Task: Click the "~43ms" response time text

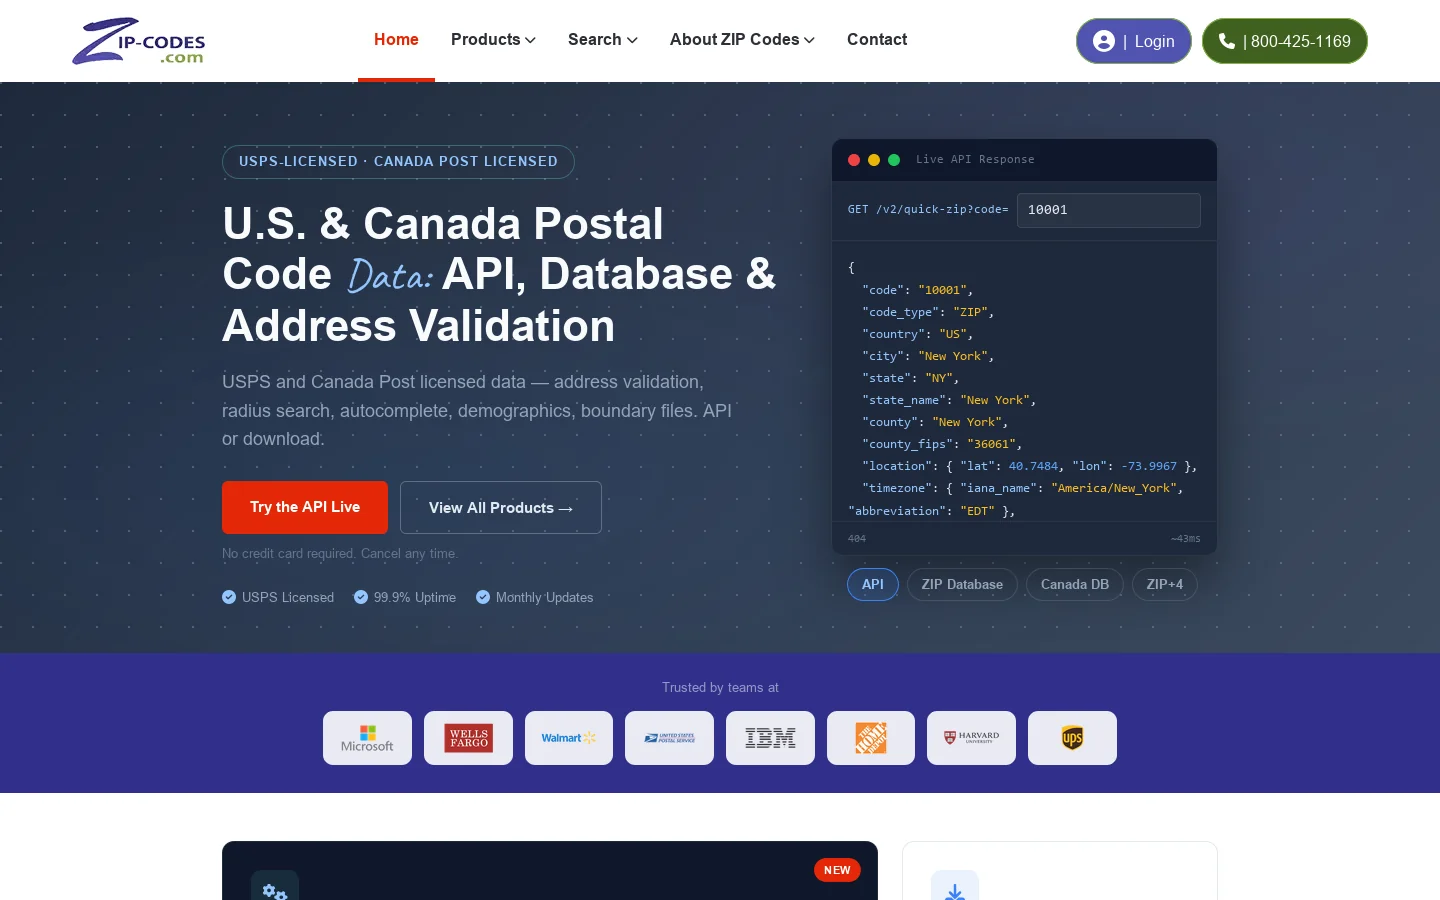Action: click(x=1186, y=539)
